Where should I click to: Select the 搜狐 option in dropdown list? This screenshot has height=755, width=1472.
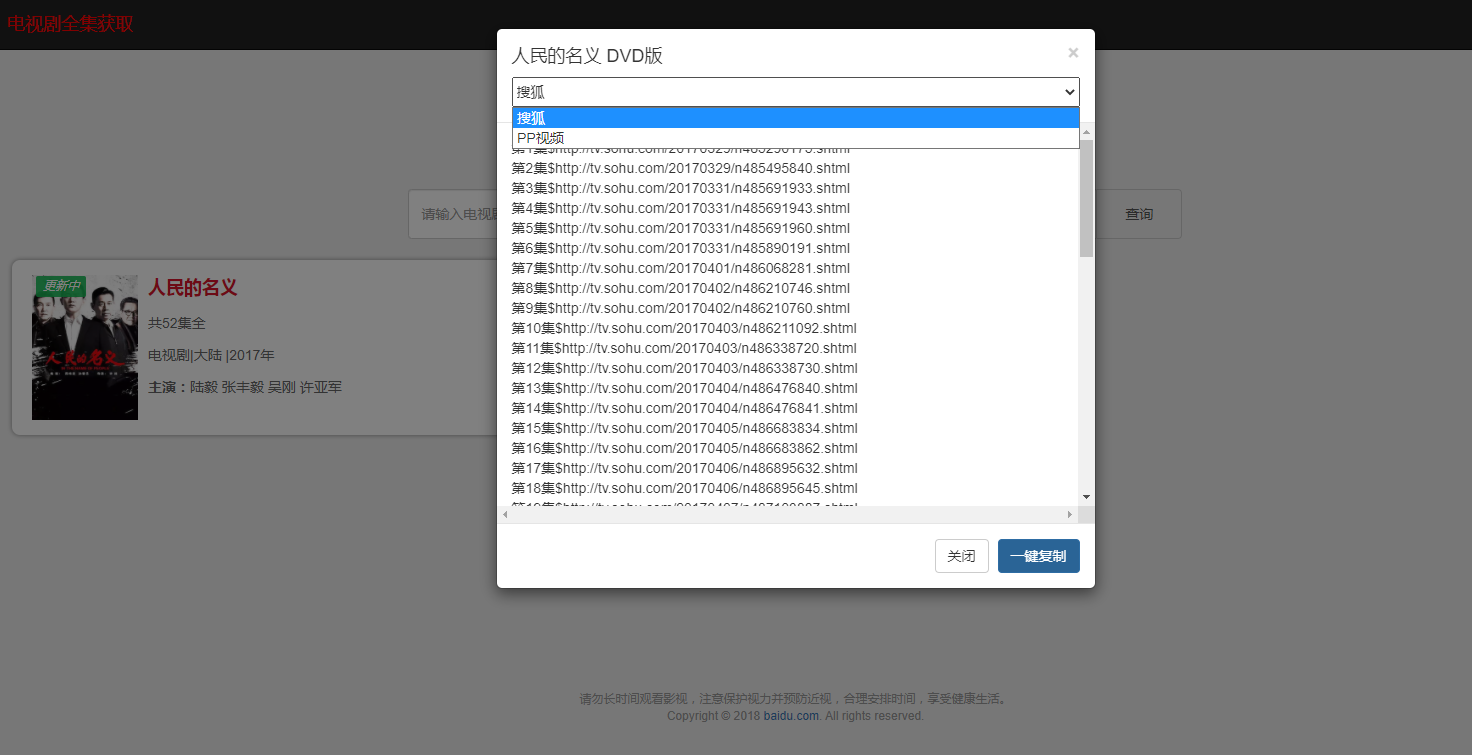[796, 118]
